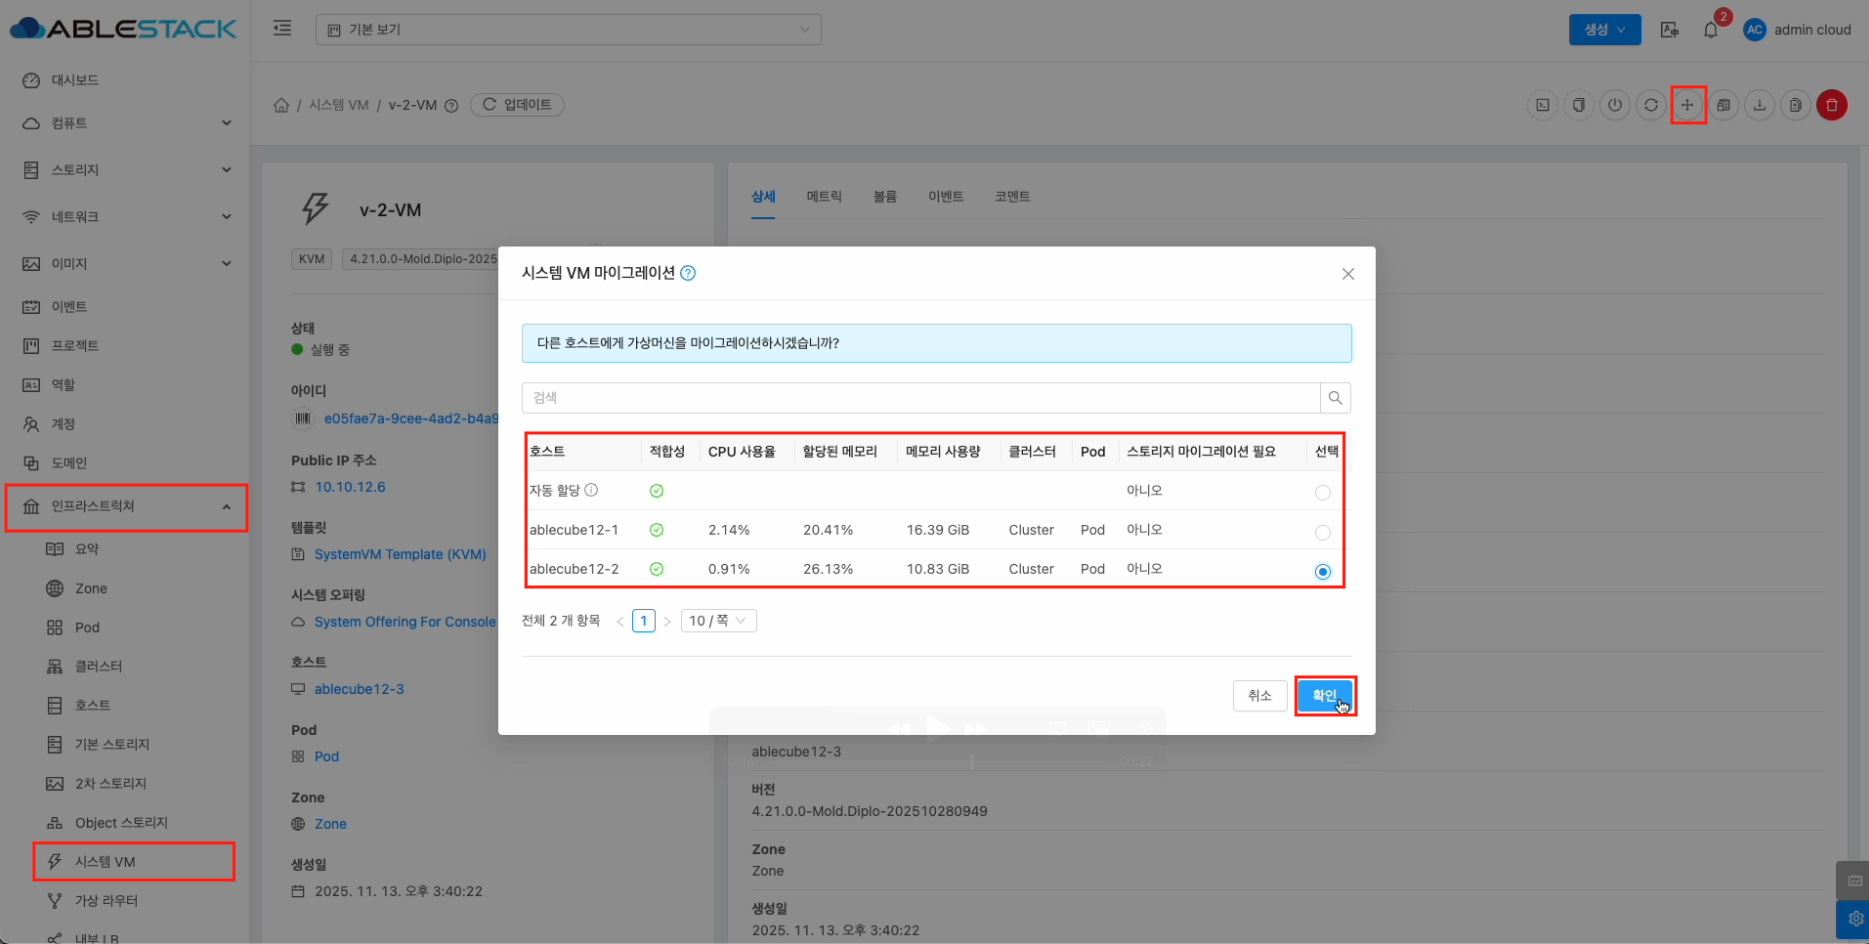The width and height of the screenshot is (1869, 944).
Task: Select the ablecube12-2 host radio button
Action: pyautogui.click(x=1322, y=571)
